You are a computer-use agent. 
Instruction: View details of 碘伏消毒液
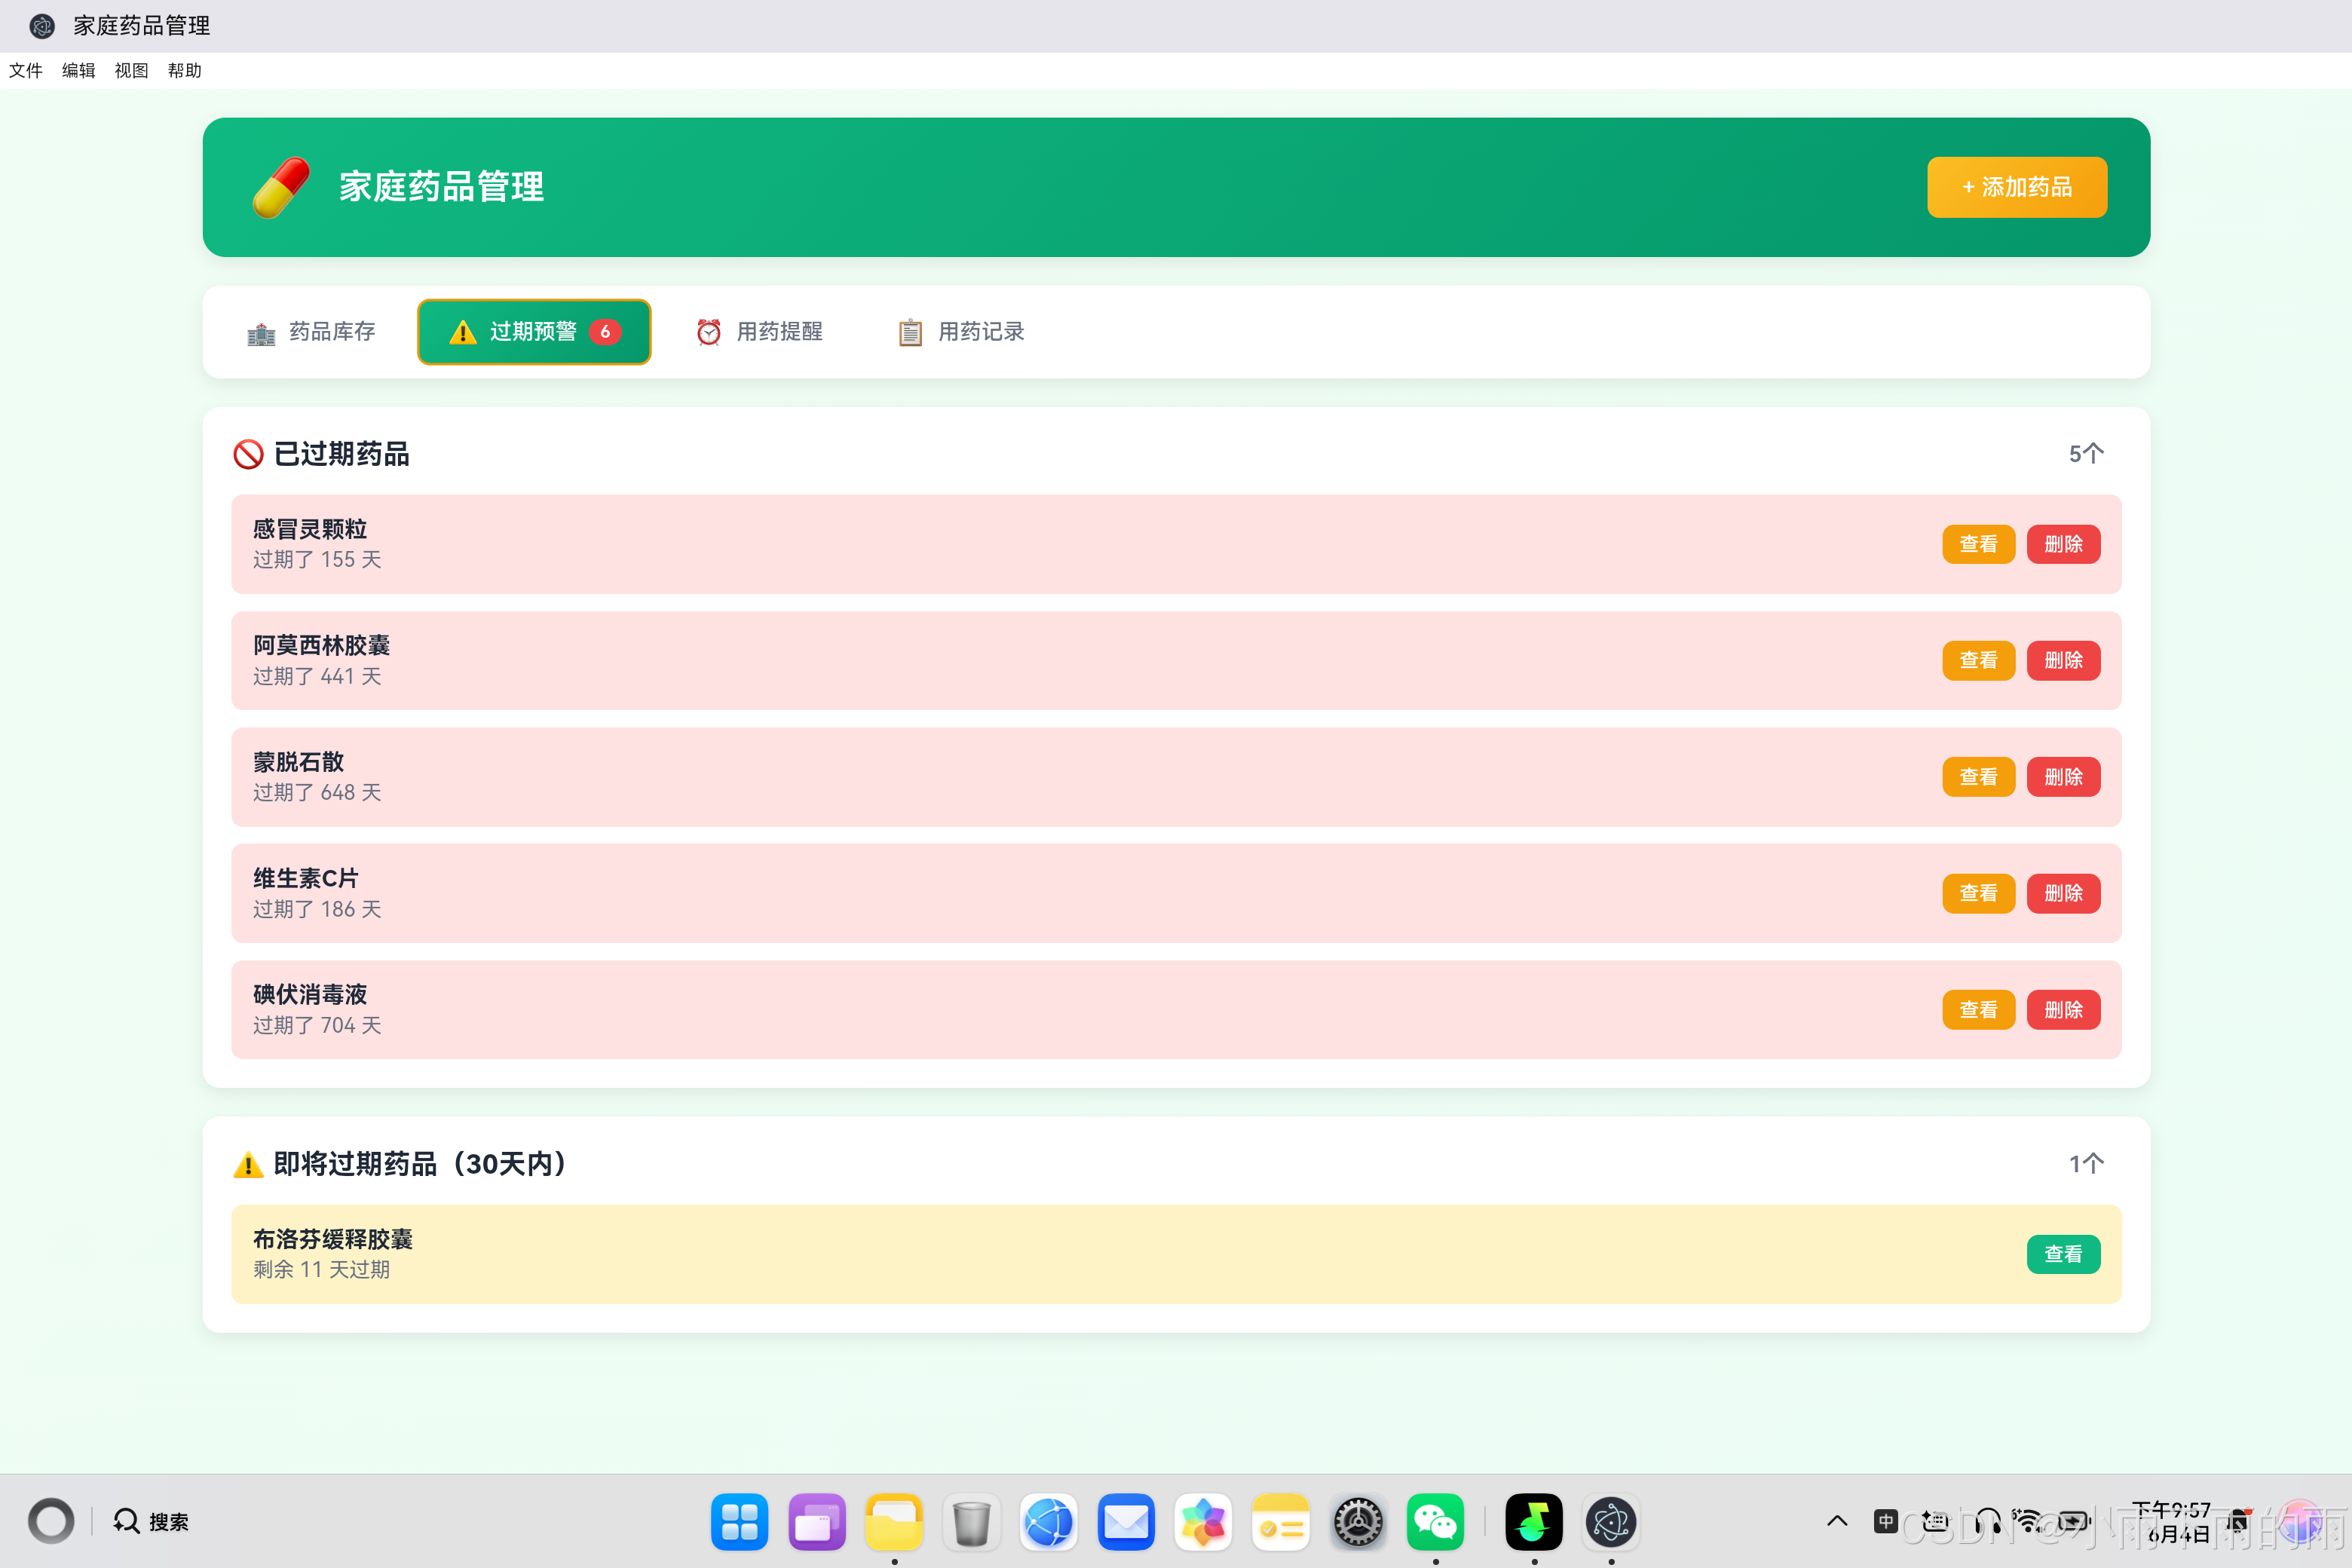click(1978, 1010)
